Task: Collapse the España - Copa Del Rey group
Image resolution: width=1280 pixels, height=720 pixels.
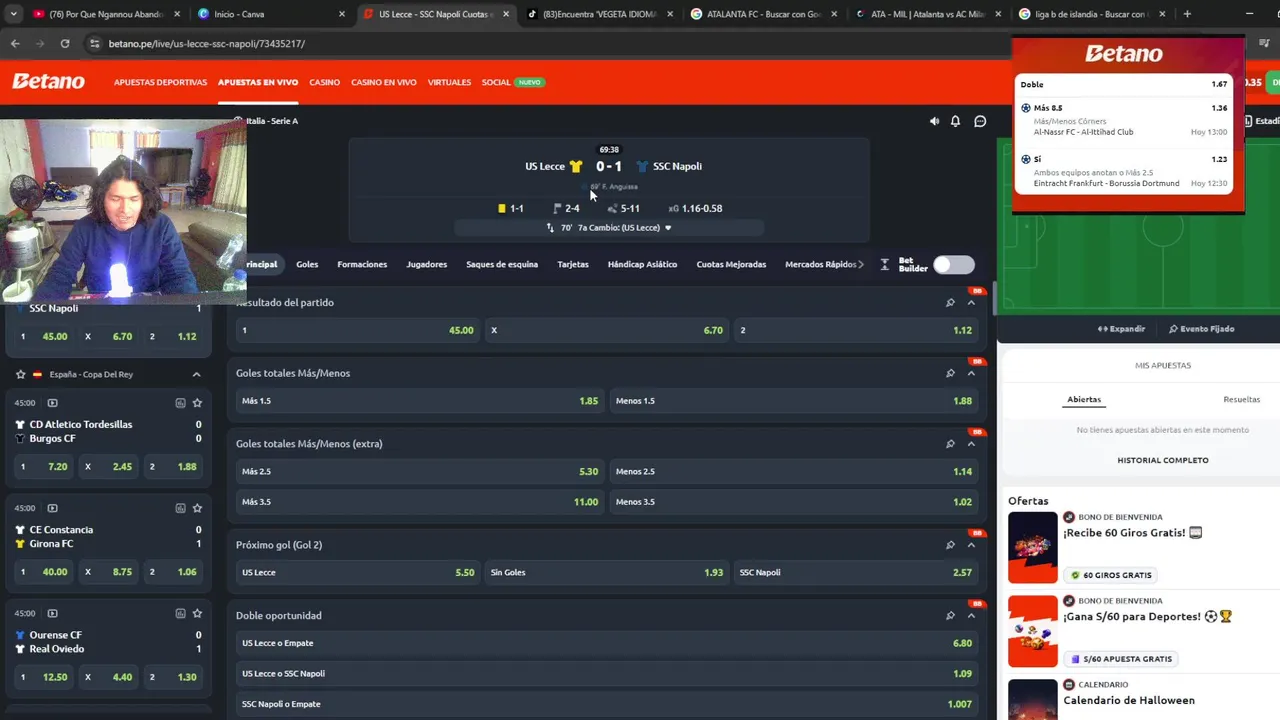Action: pyautogui.click(x=196, y=374)
